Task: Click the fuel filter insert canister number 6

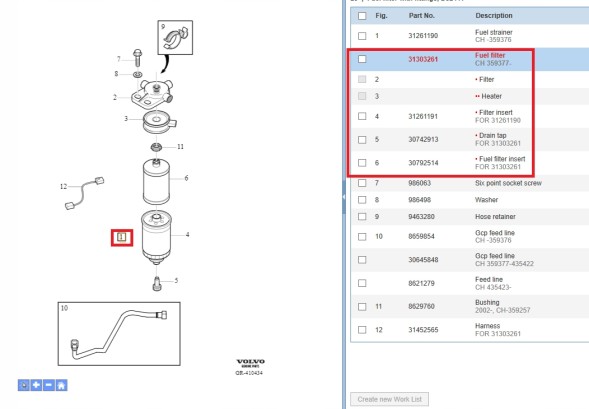Action: pos(157,182)
